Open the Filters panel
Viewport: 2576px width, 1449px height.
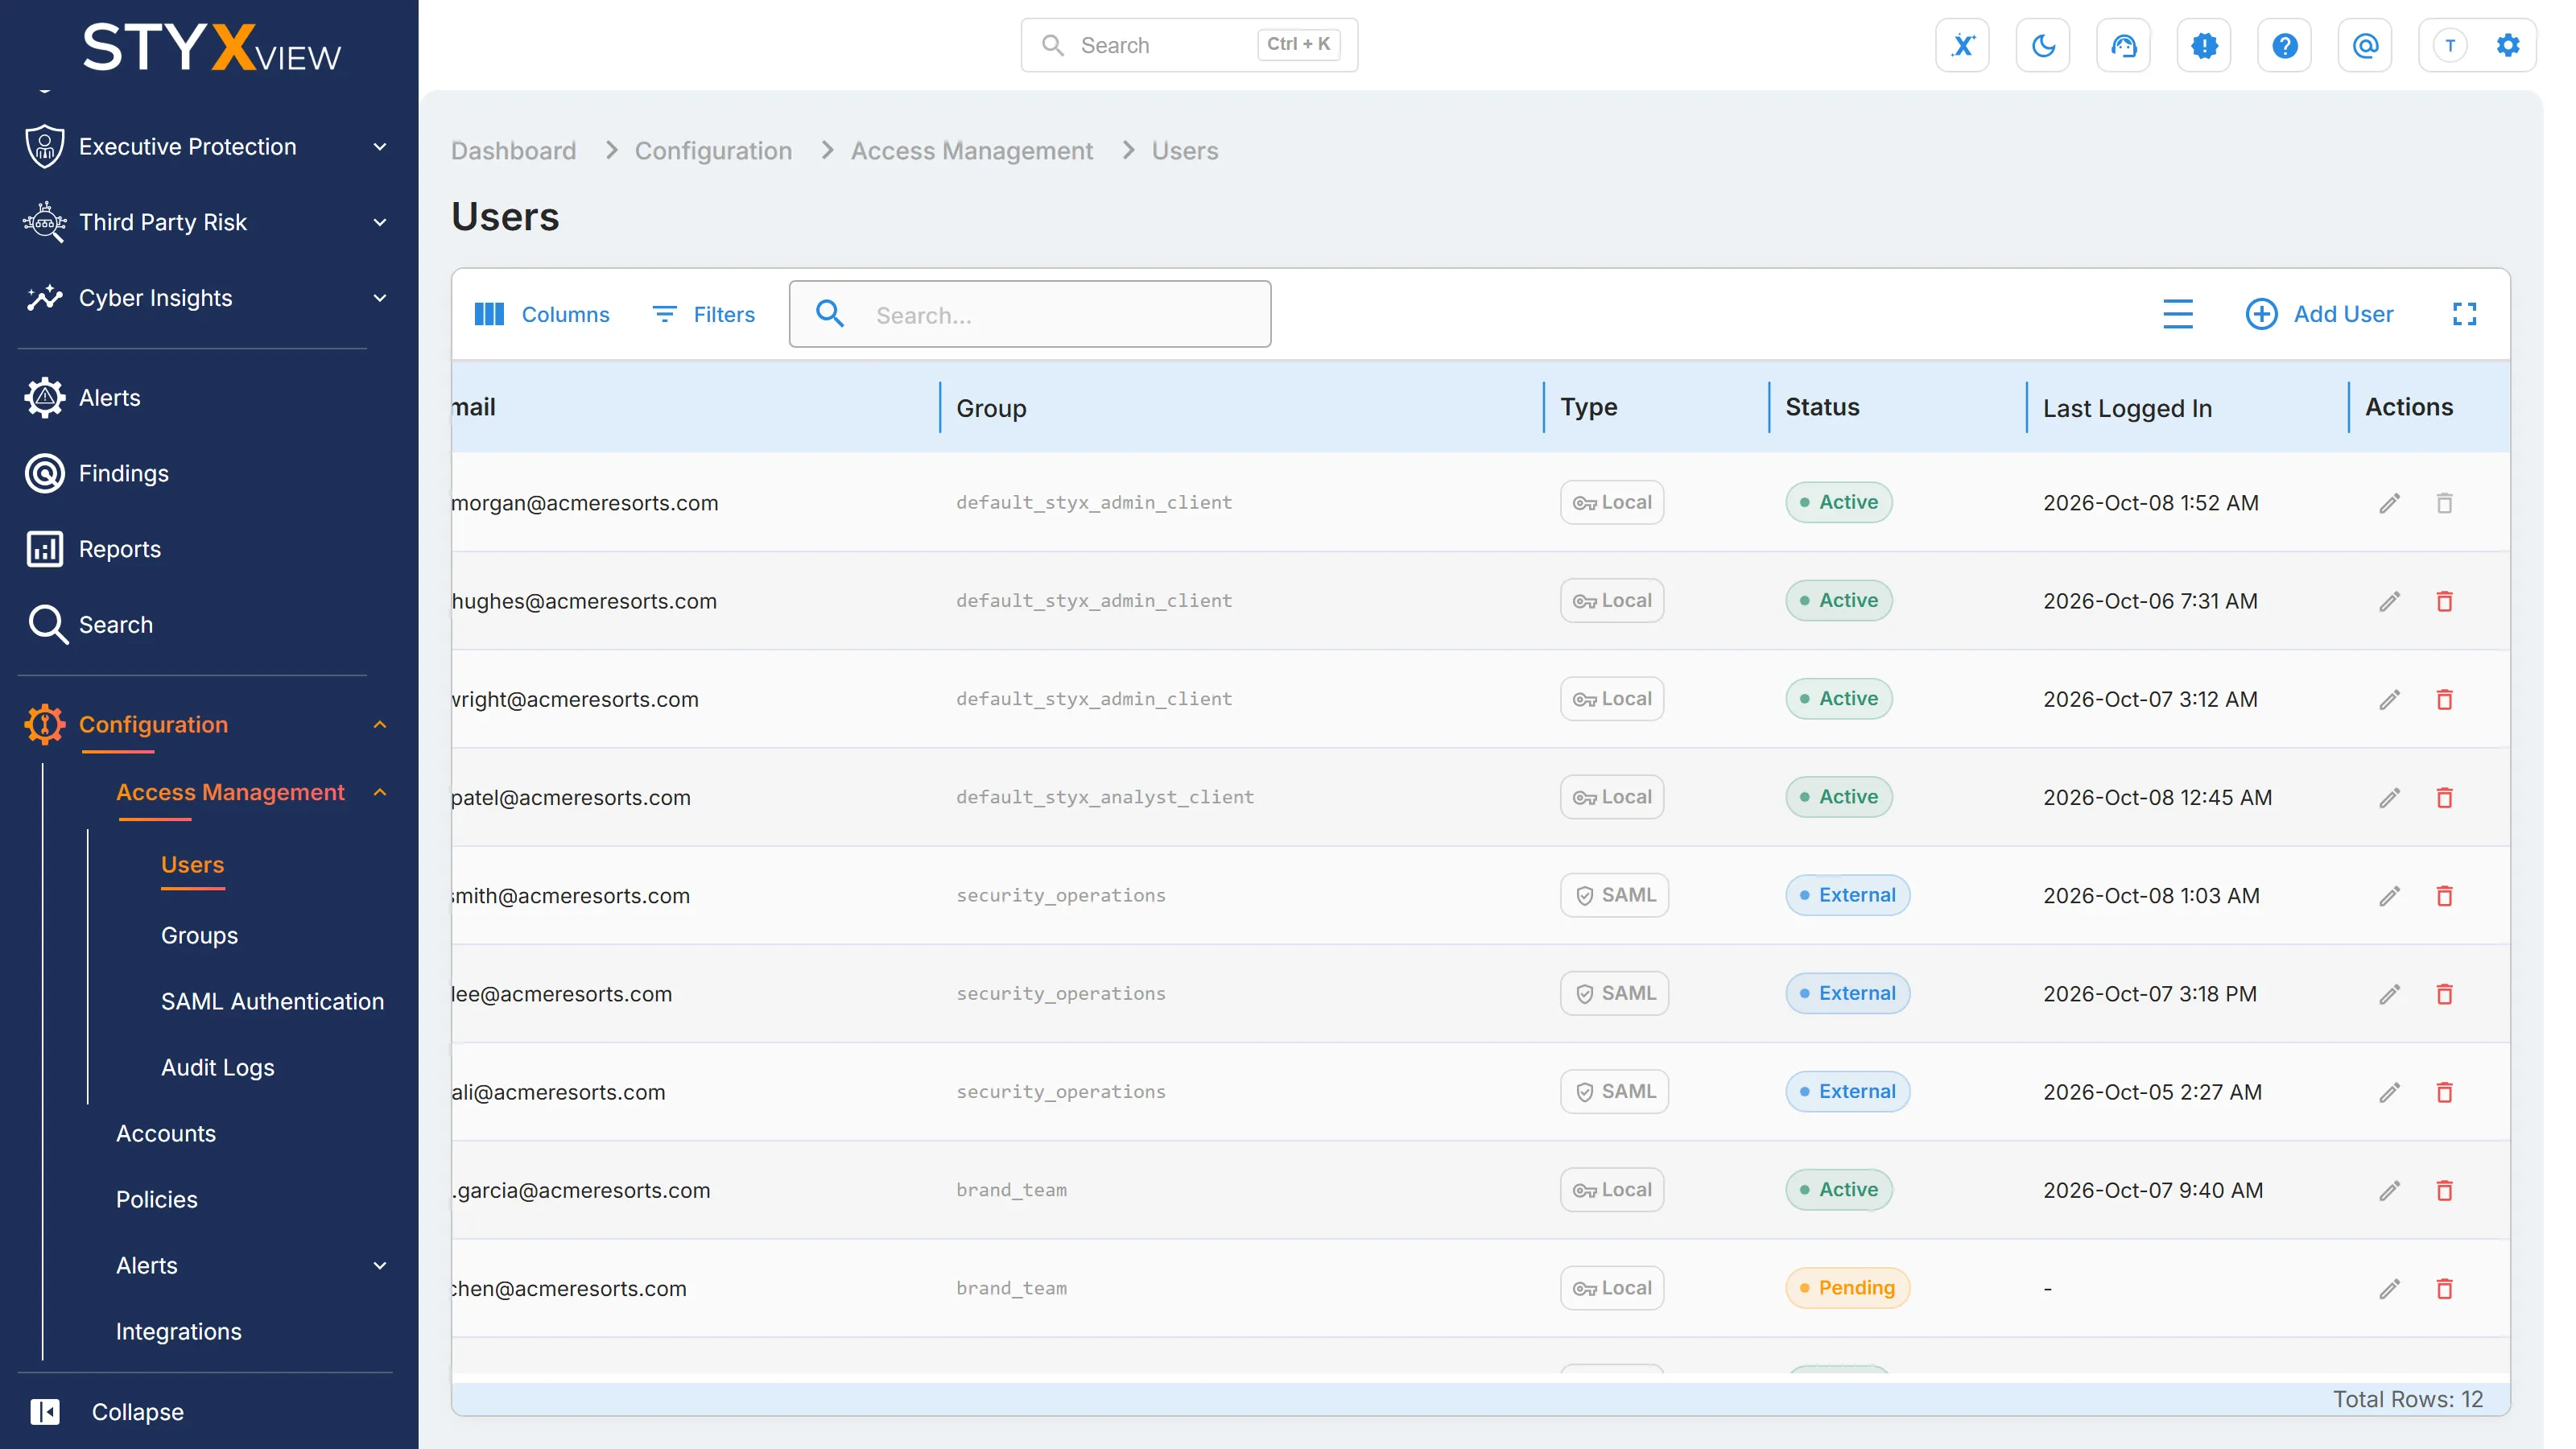[704, 314]
